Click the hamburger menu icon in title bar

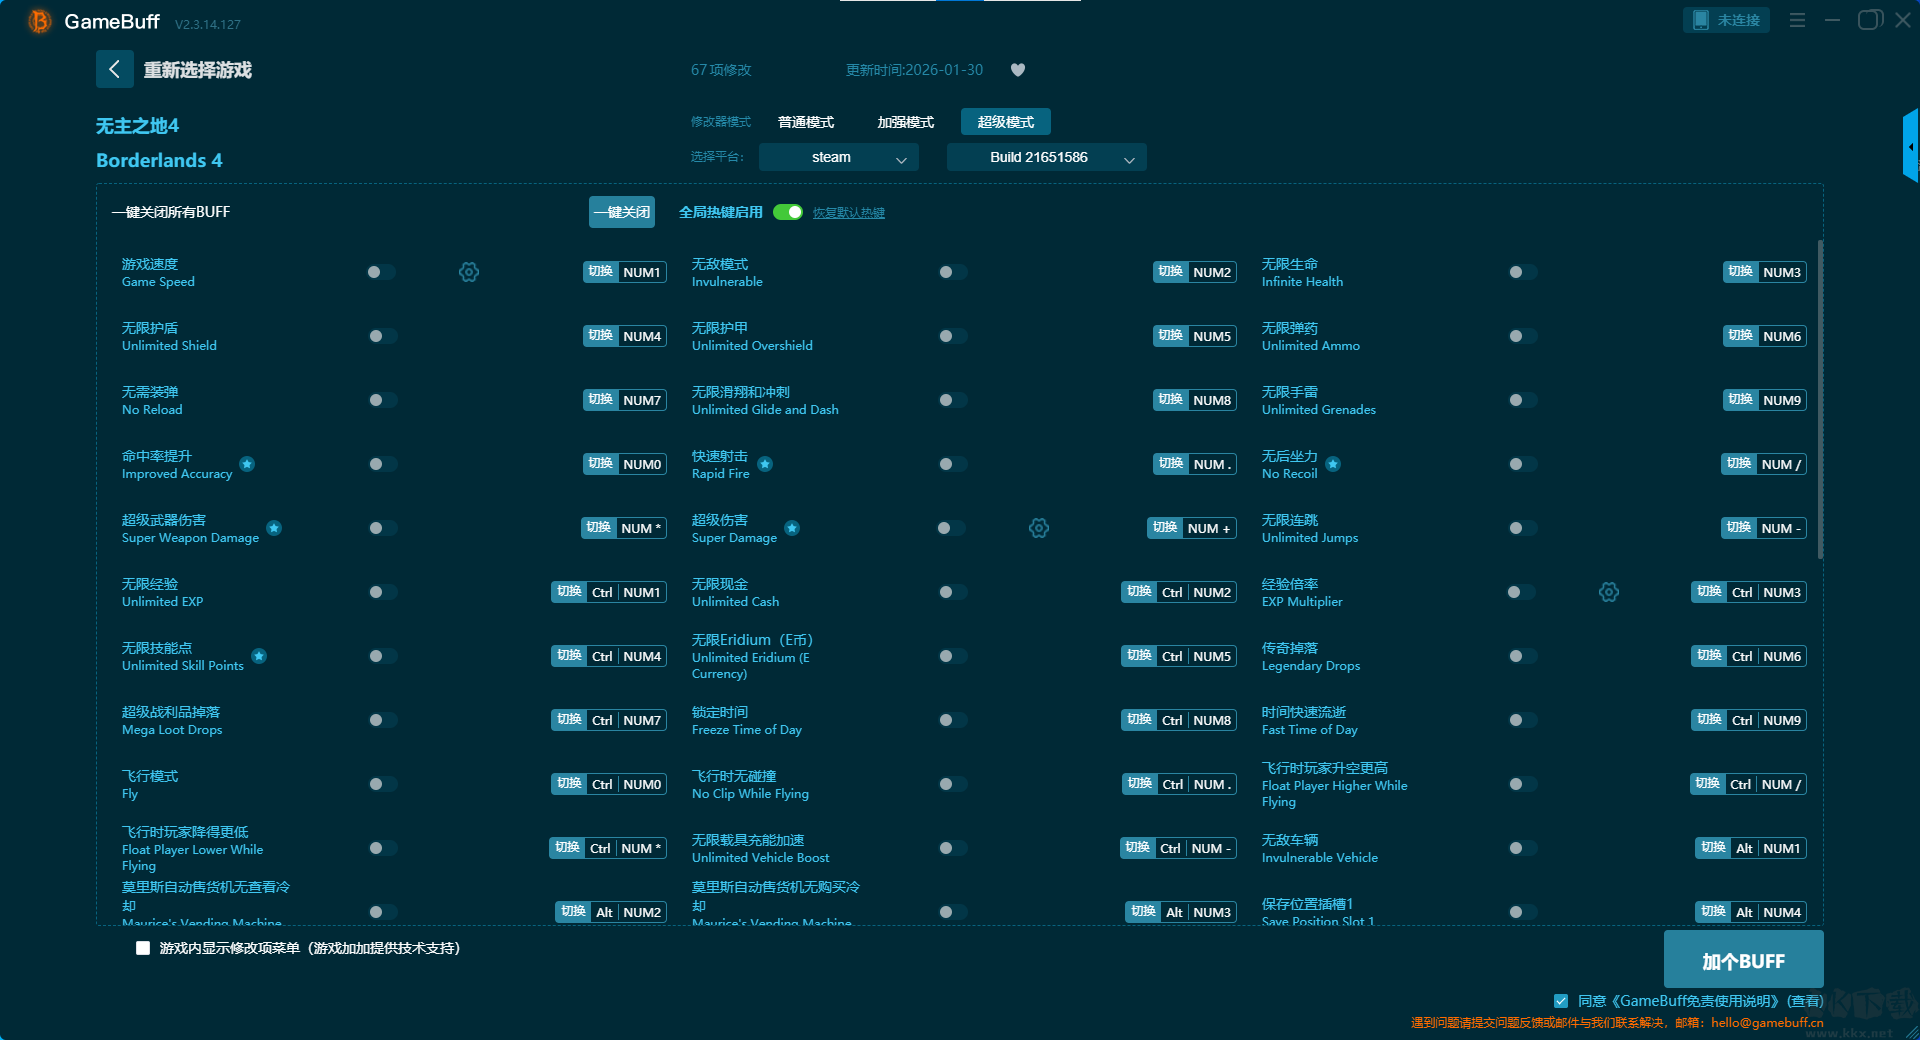pos(1797,20)
